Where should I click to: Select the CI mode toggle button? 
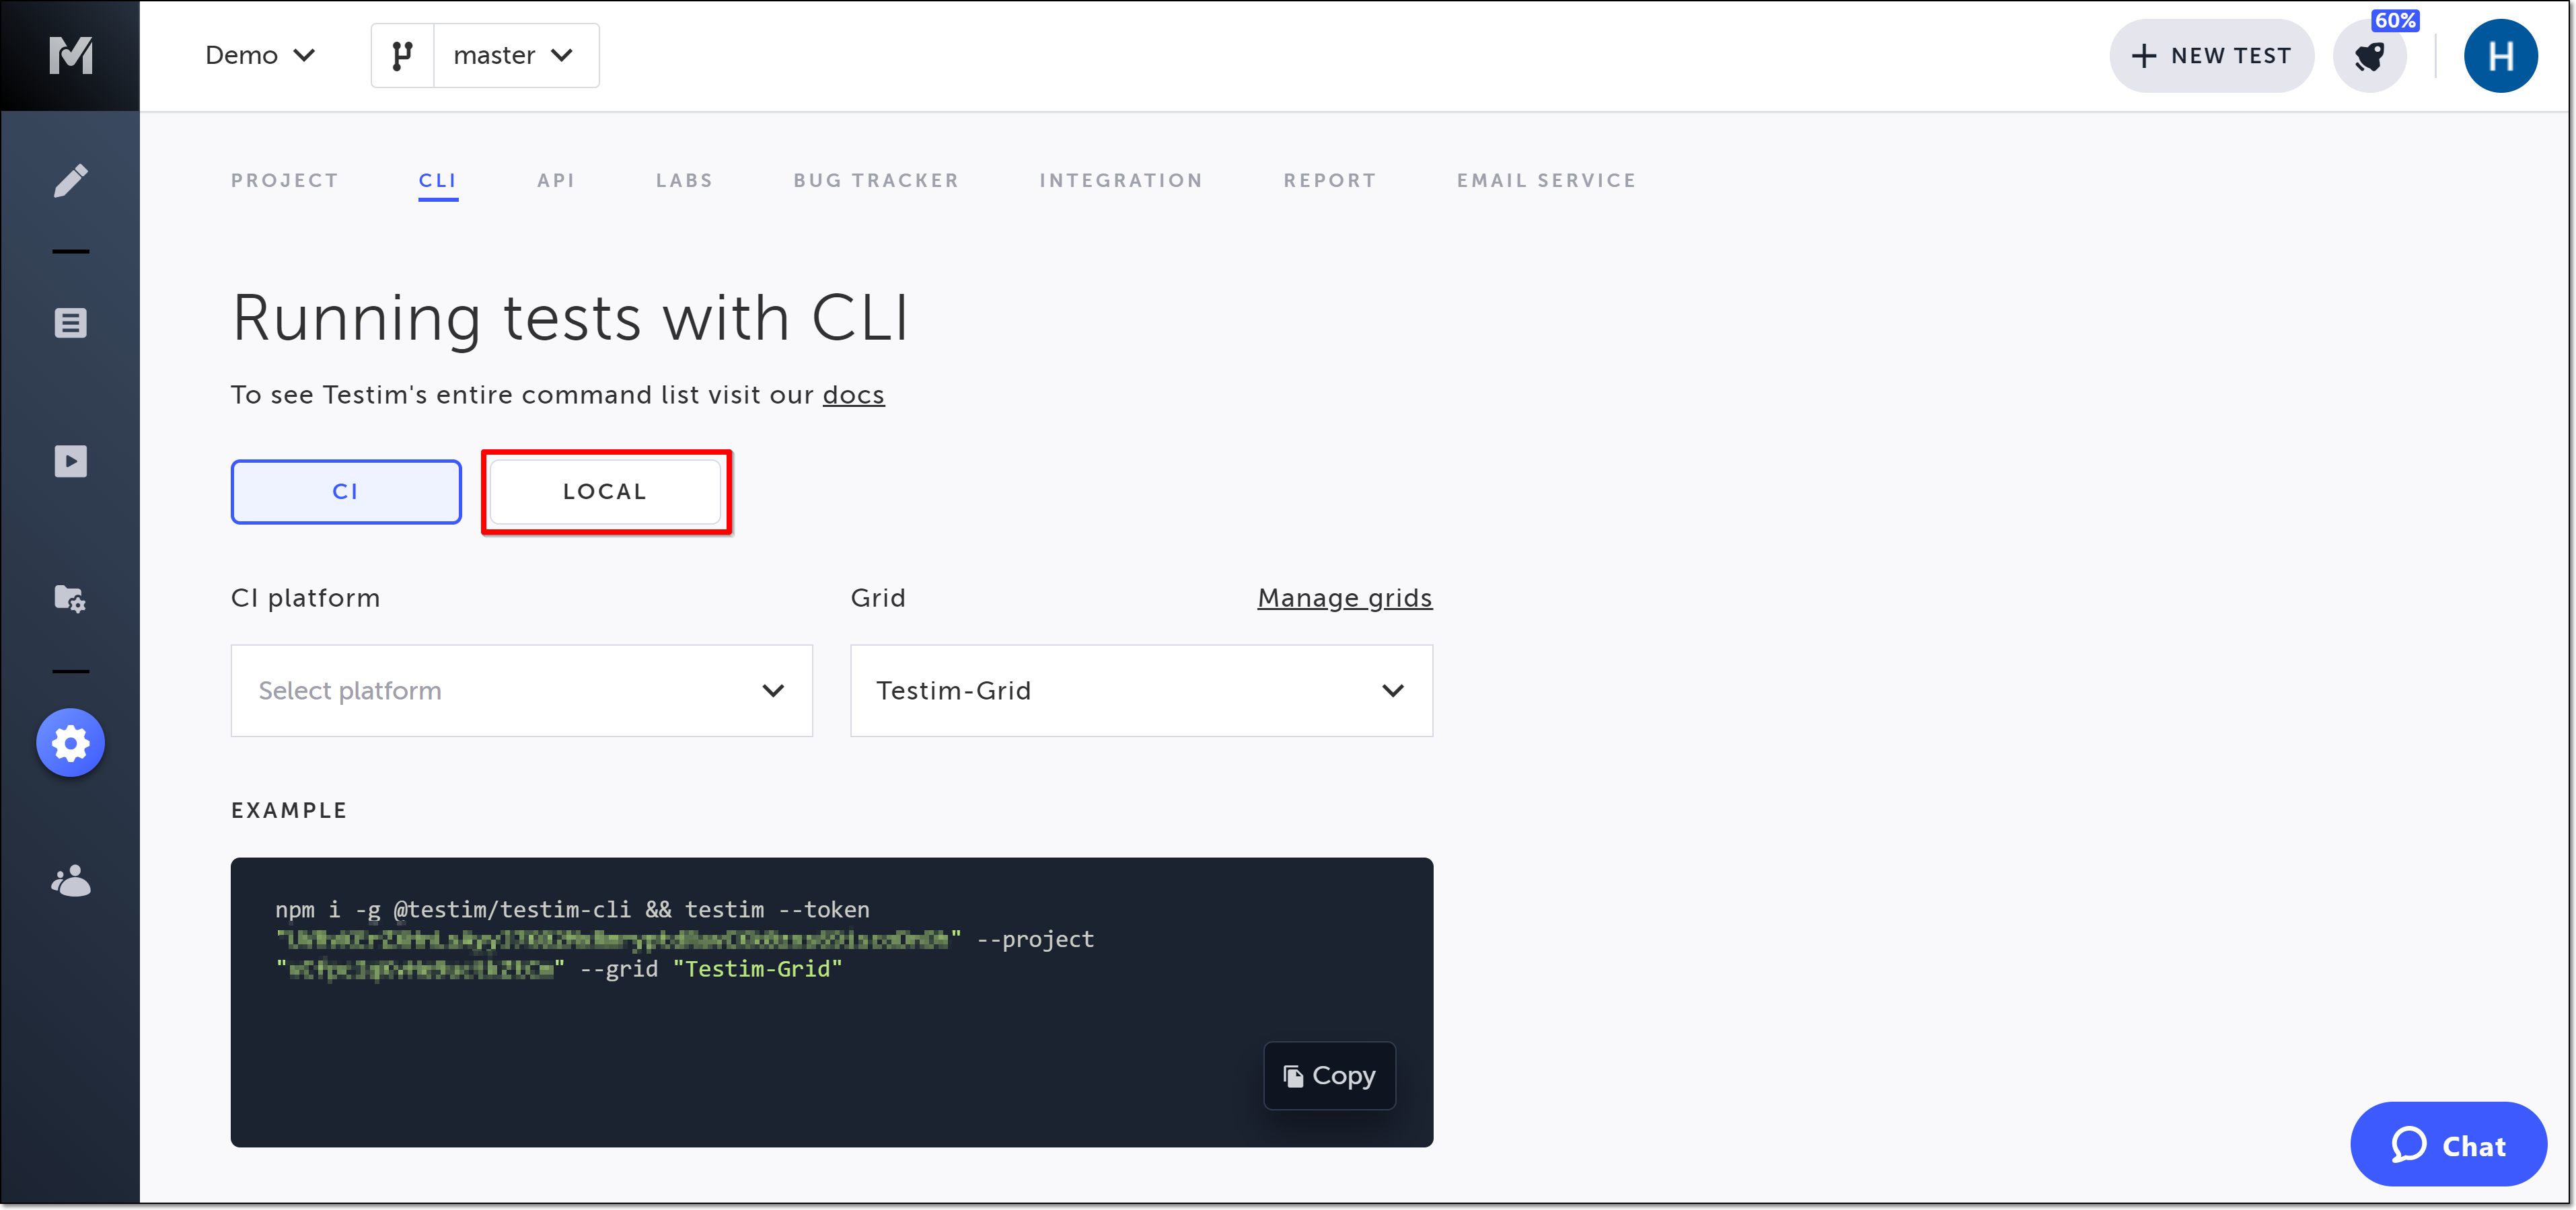click(346, 492)
